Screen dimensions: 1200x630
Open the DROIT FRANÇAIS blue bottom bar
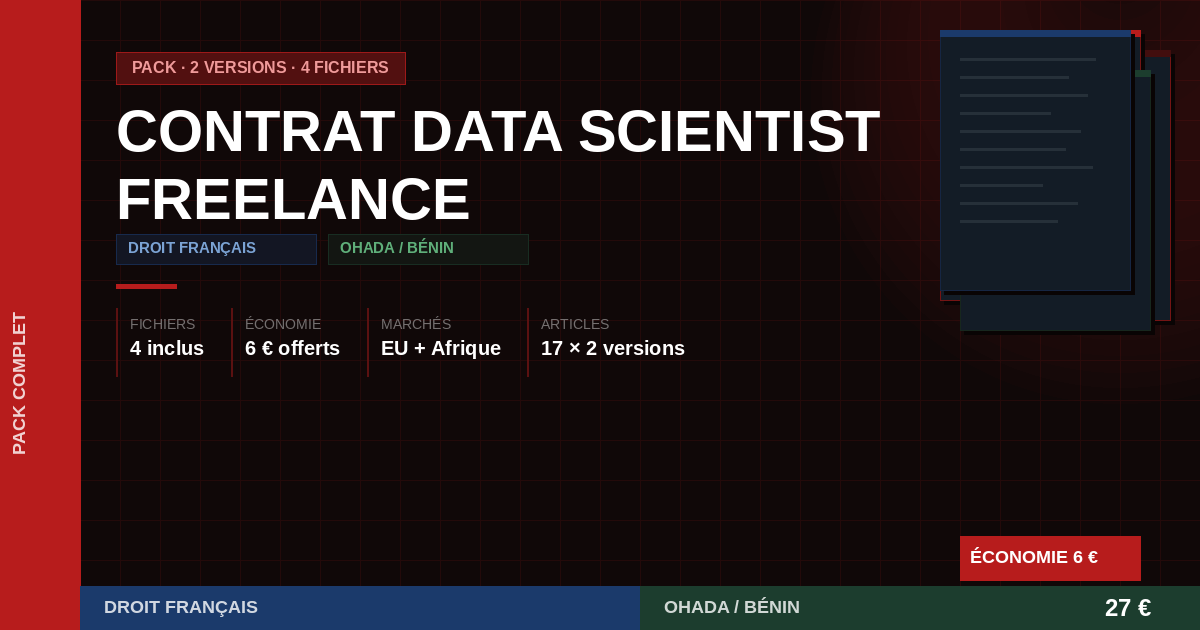[360, 608]
